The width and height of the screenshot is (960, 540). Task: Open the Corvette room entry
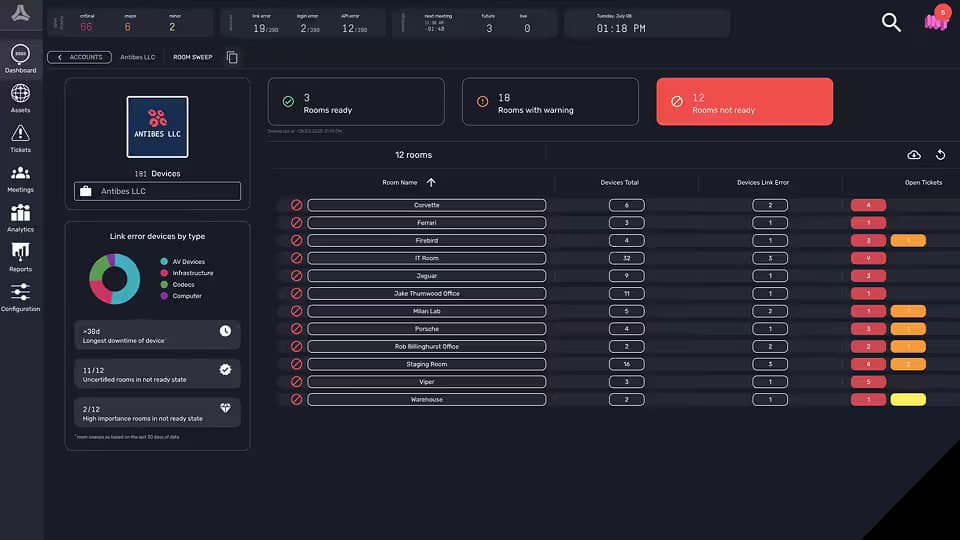pos(427,205)
